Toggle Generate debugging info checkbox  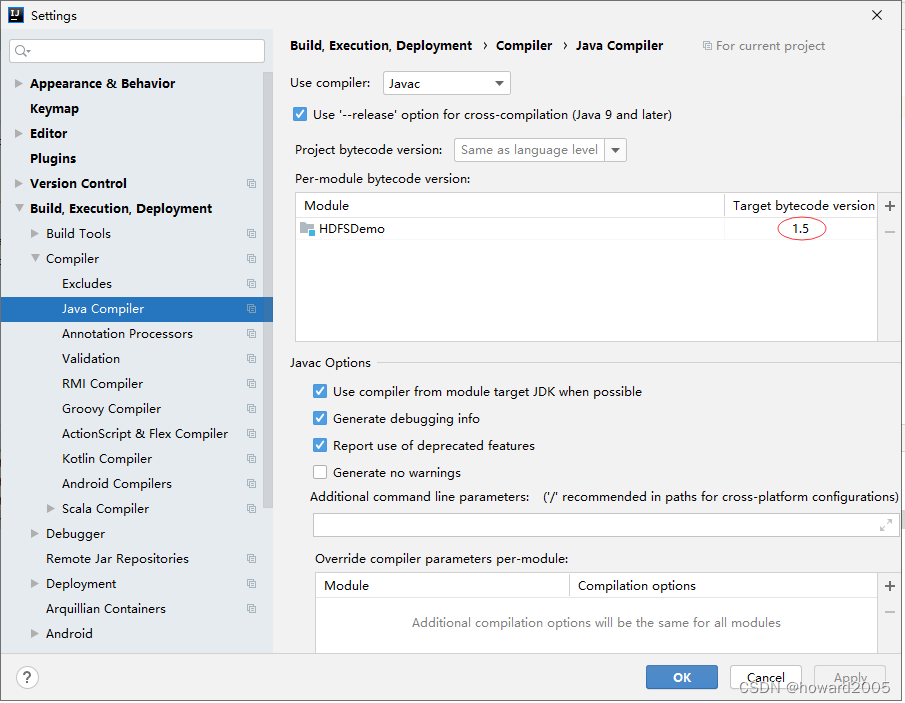pos(320,418)
